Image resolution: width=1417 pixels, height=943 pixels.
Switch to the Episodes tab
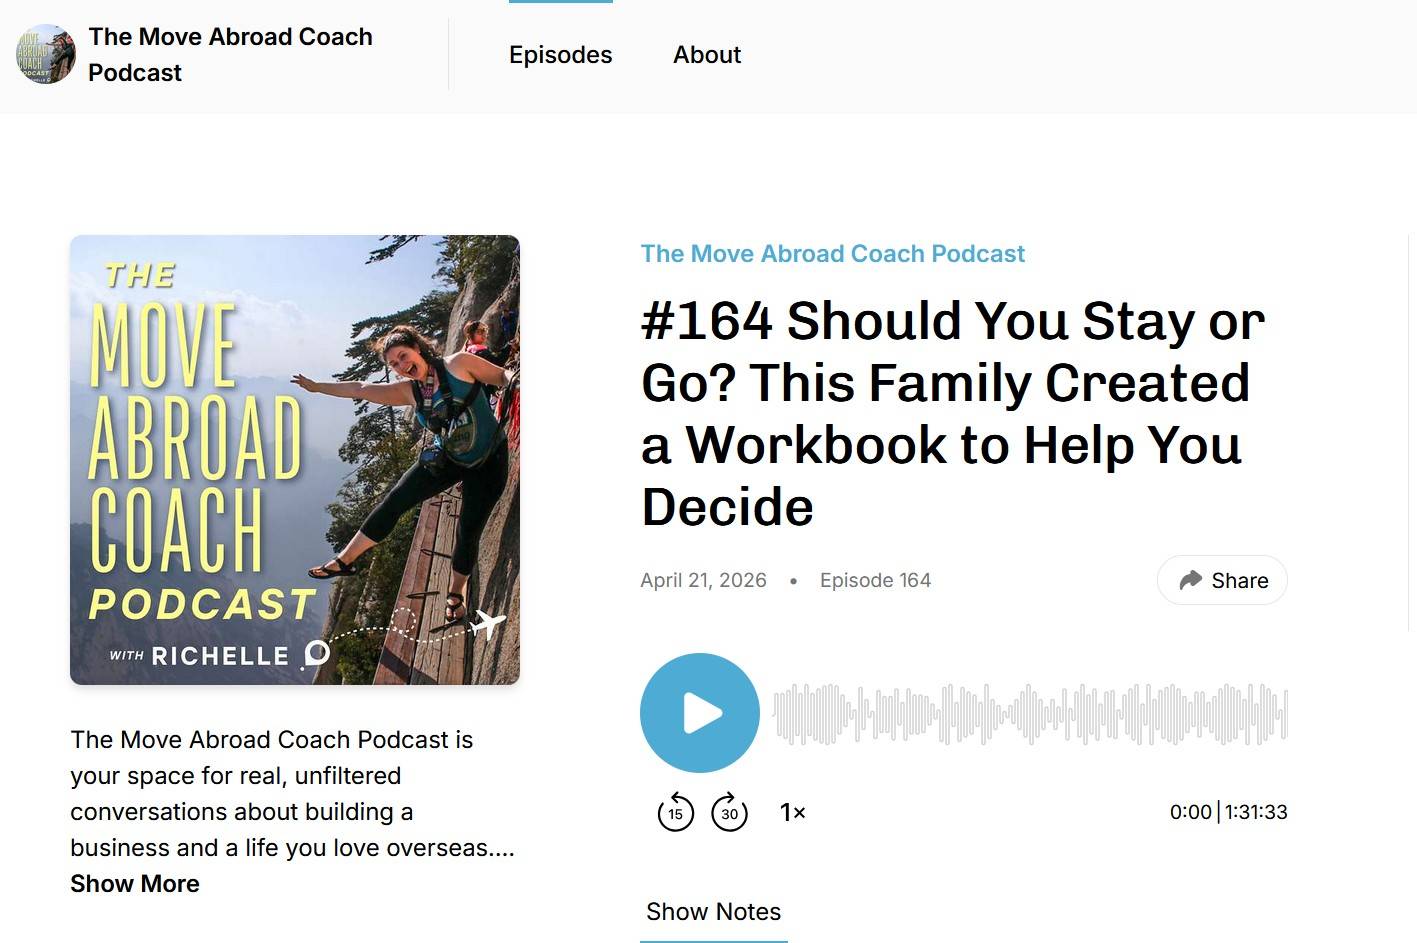(x=560, y=55)
